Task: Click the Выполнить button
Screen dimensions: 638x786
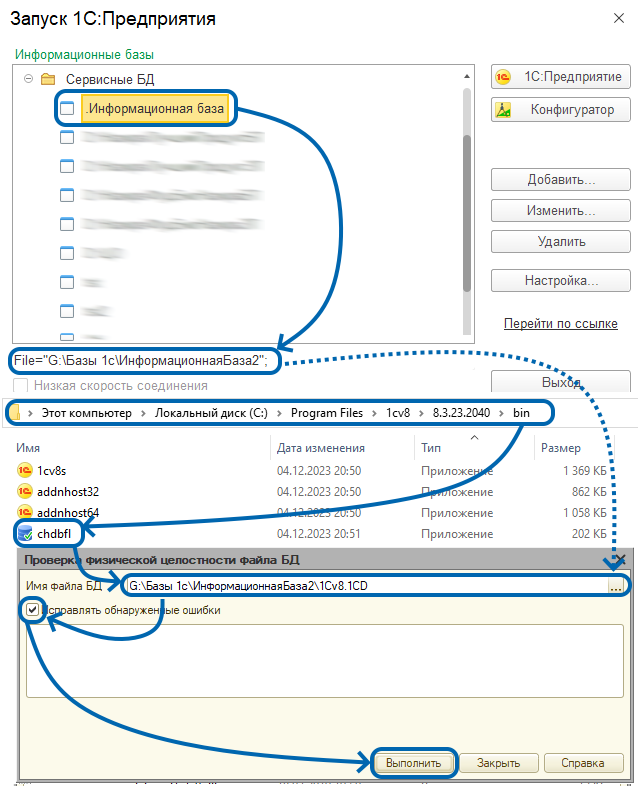Action: coord(413,763)
